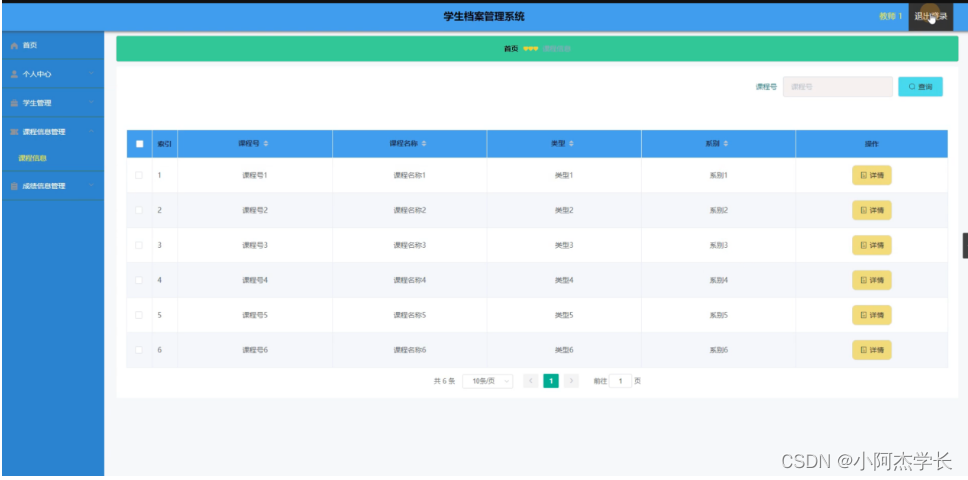Screen dimensions: 968x480
Task: Sort the table by the 类型 column arrows
Action: point(571,144)
